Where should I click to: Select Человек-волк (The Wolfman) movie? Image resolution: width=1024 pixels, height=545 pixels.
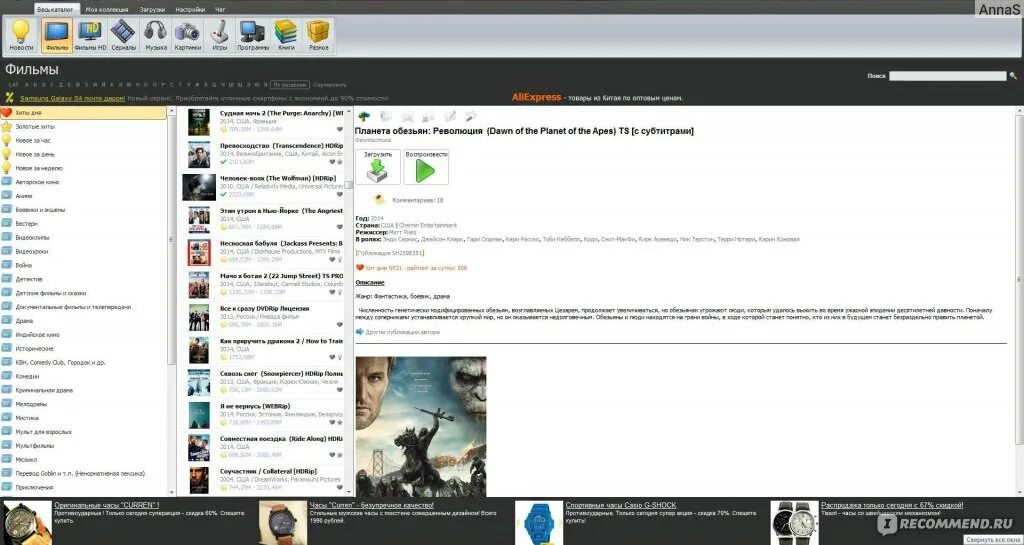tap(261, 187)
